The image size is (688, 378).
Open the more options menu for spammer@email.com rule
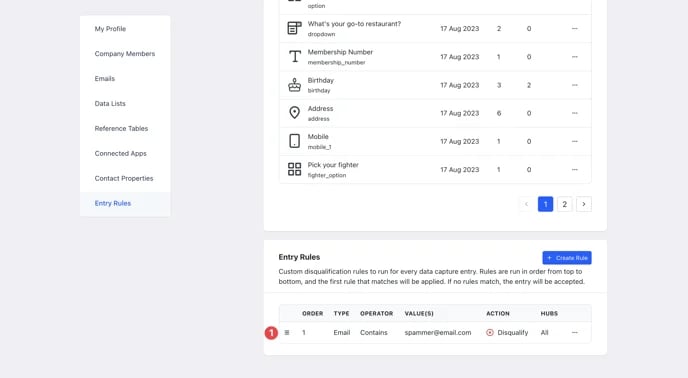tap(575, 333)
